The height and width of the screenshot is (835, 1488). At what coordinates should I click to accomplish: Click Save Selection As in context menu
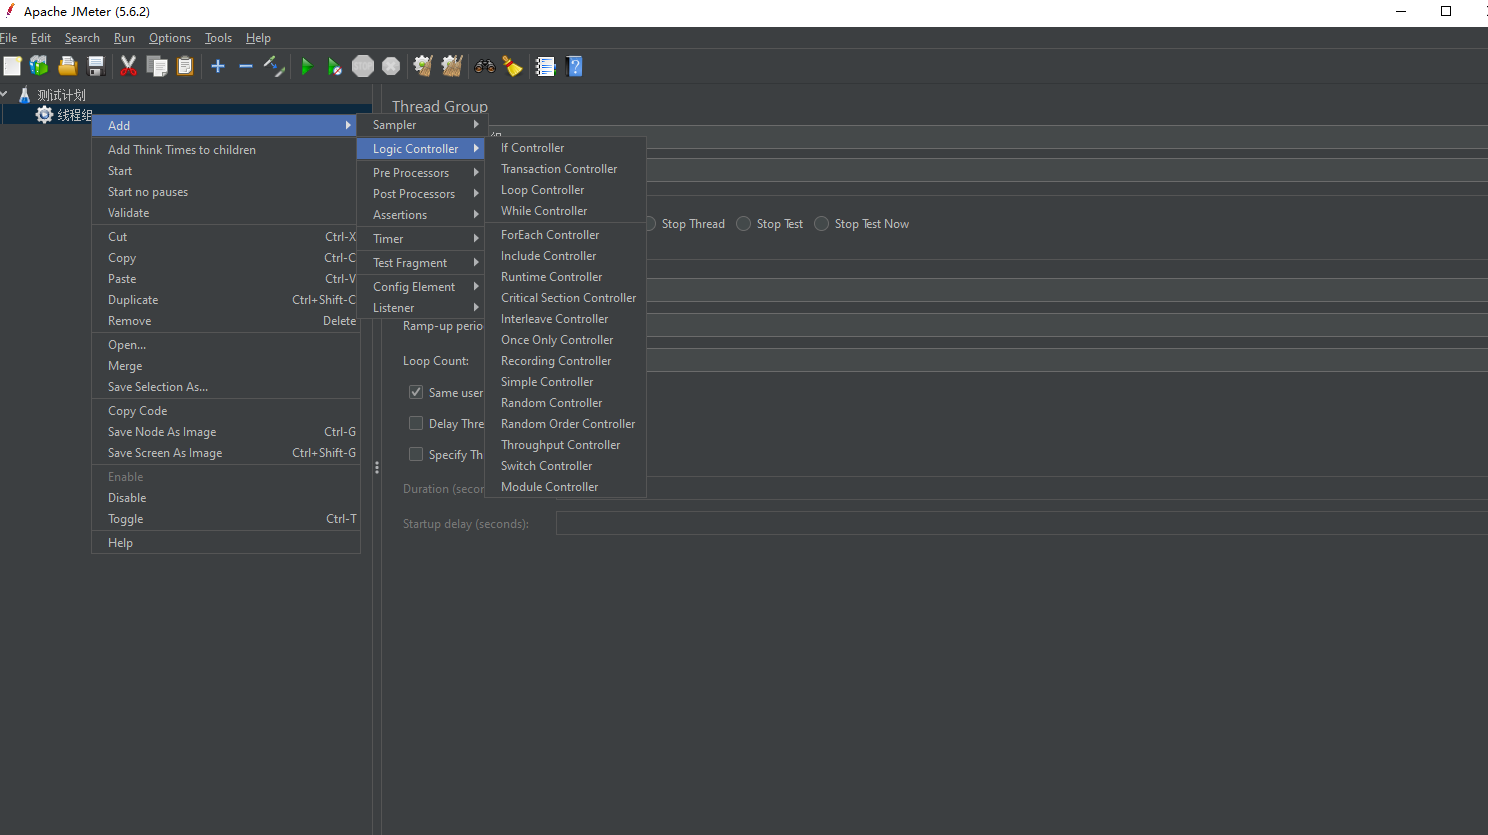(x=226, y=387)
